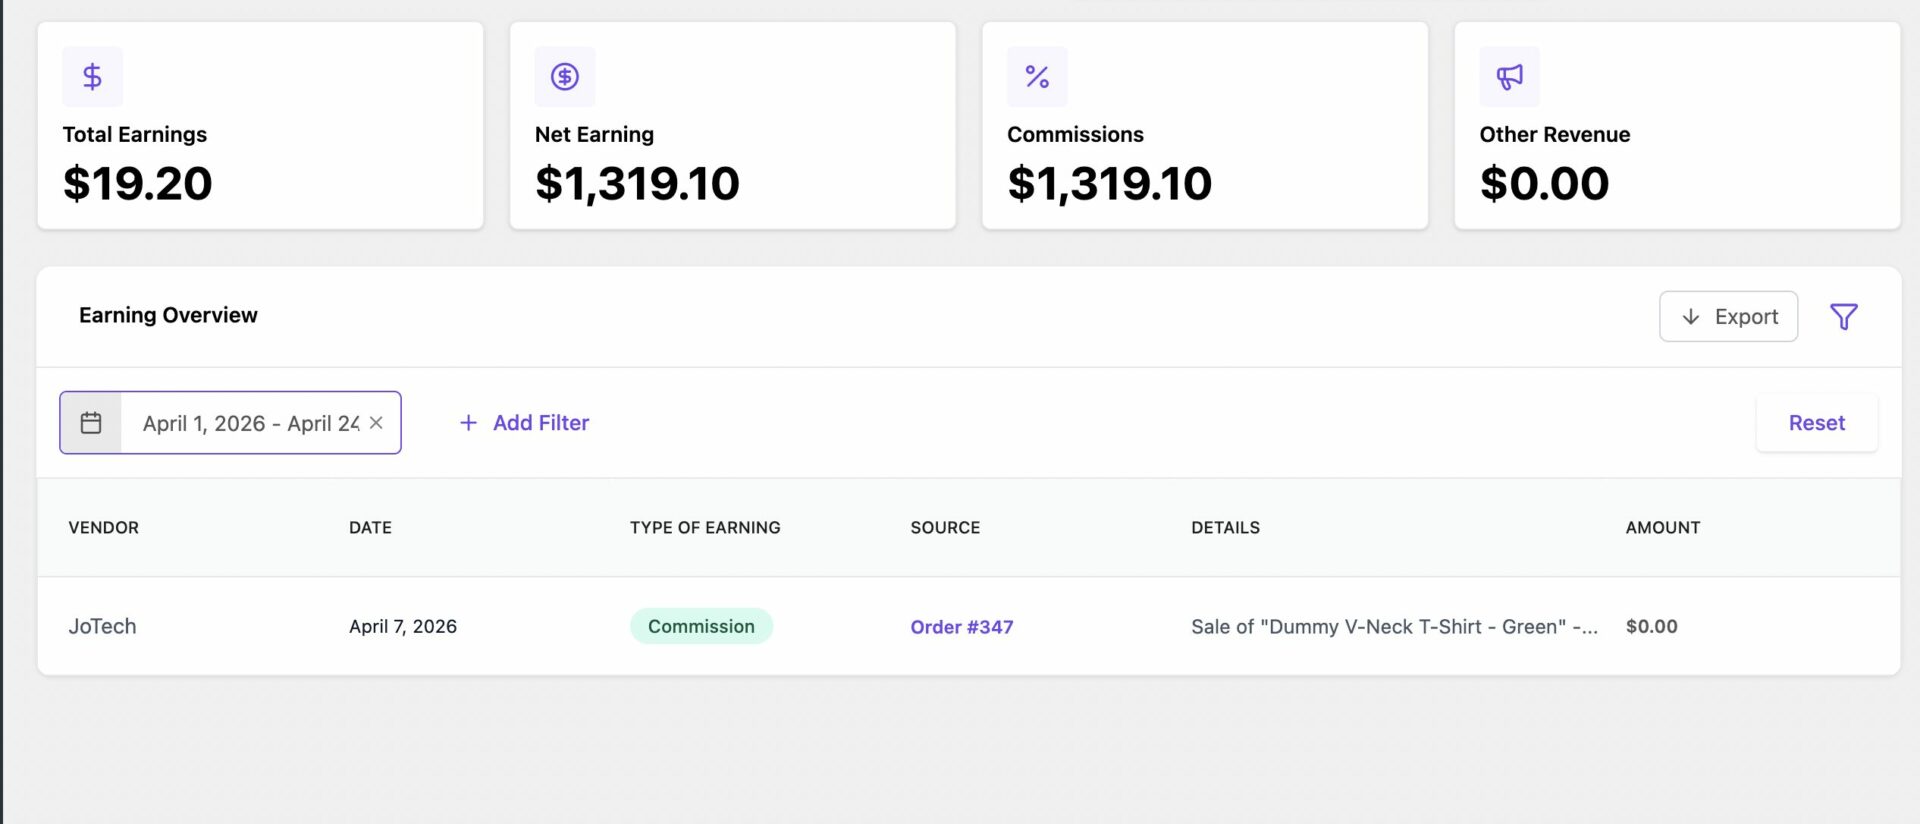Click the SOURCE column header
1920x824 pixels.
945,527
